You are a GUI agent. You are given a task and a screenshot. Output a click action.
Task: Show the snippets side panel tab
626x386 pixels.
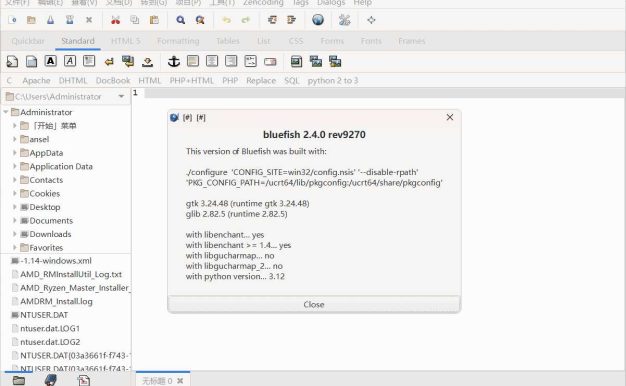(83, 380)
